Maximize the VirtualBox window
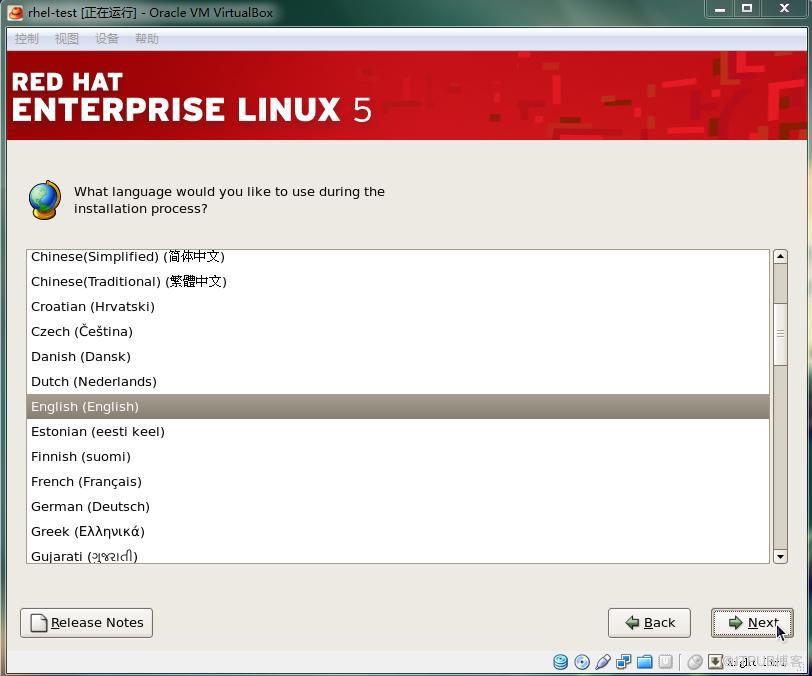The image size is (812, 676). click(747, 8)
